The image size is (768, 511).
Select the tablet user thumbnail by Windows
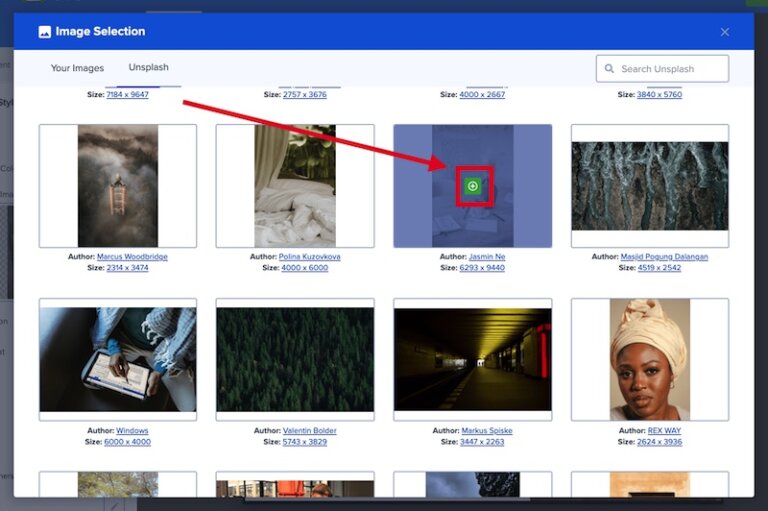118,360
